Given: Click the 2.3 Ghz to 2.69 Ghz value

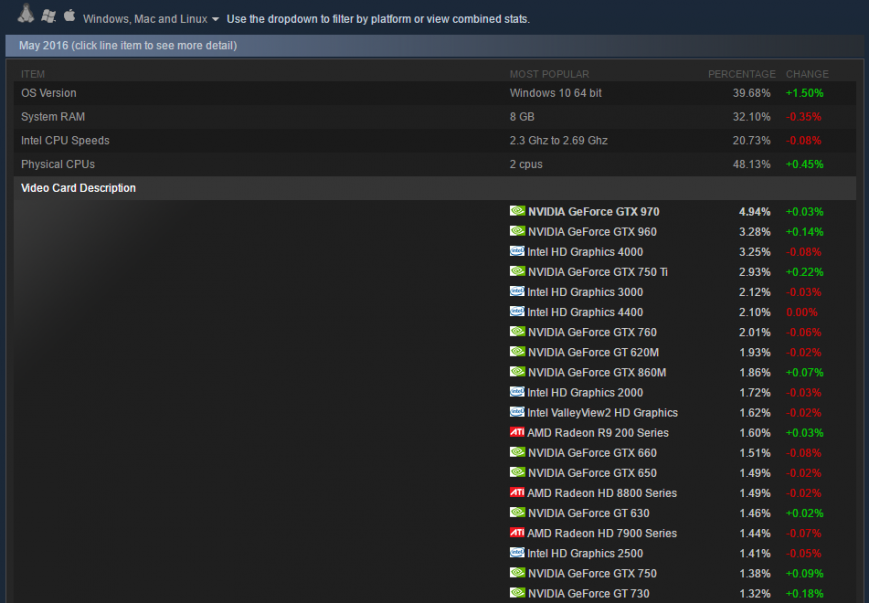Looking at the screenshot, I should (x=559, y=141).
